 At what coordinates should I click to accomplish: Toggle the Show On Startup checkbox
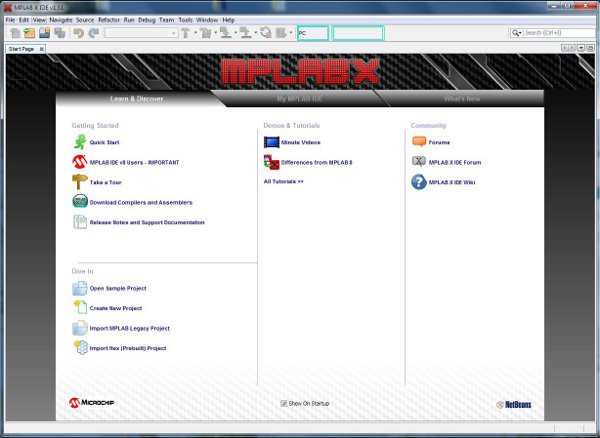(x=284, y=403)
